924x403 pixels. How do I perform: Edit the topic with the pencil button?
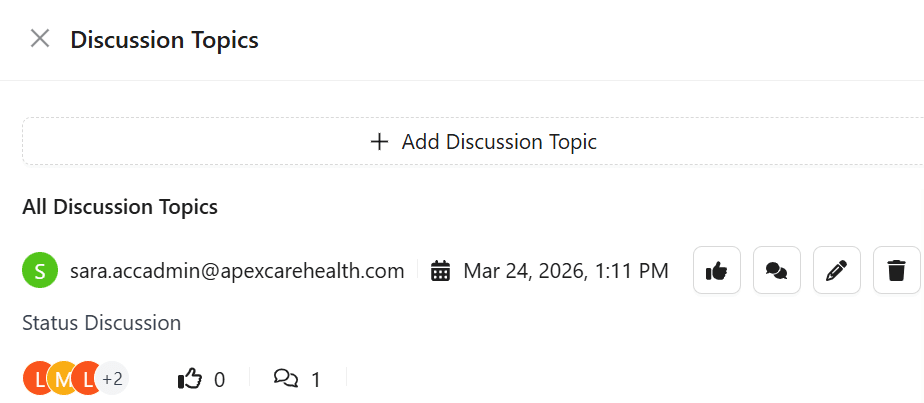click(836, 270)
